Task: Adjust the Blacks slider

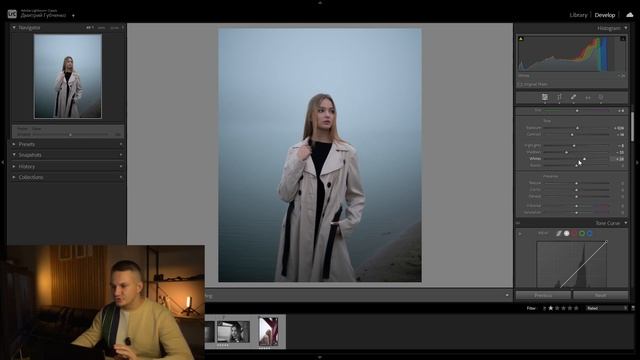Action: click(577, 165)
